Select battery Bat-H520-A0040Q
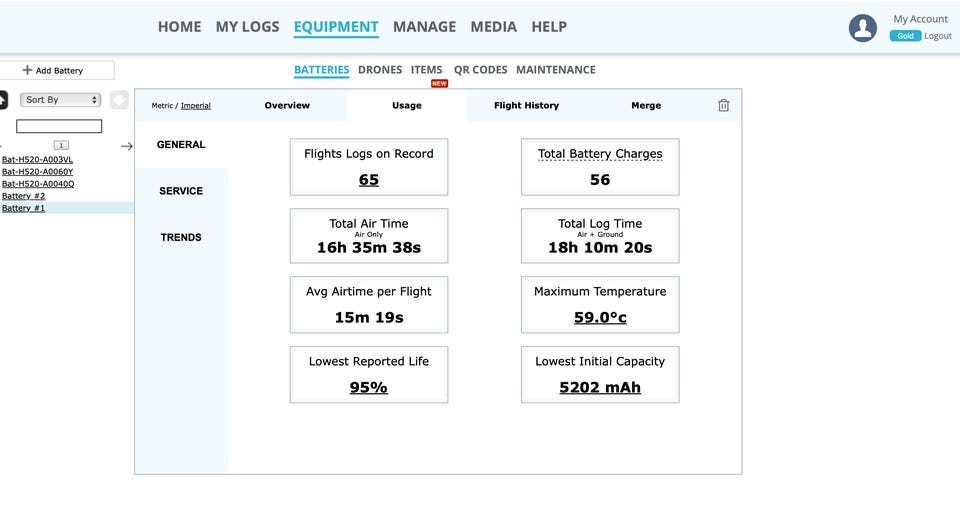960x511 pixels. tap(38, 184)
